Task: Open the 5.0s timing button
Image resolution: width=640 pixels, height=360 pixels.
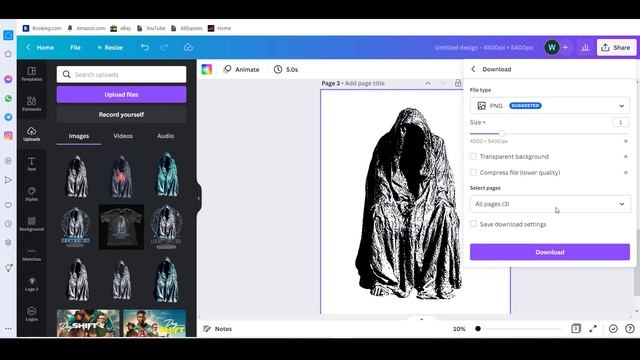Action: pos(286,69)
